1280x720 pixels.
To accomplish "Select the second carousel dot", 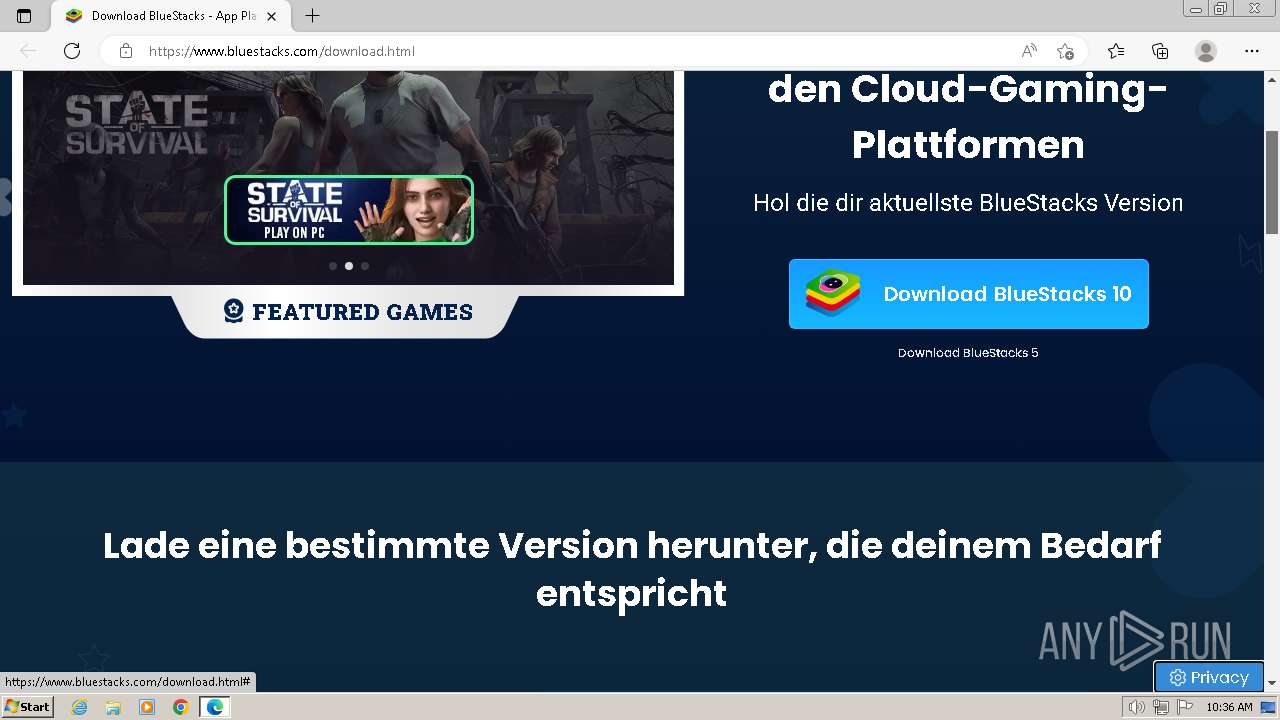I will [349, 266].
